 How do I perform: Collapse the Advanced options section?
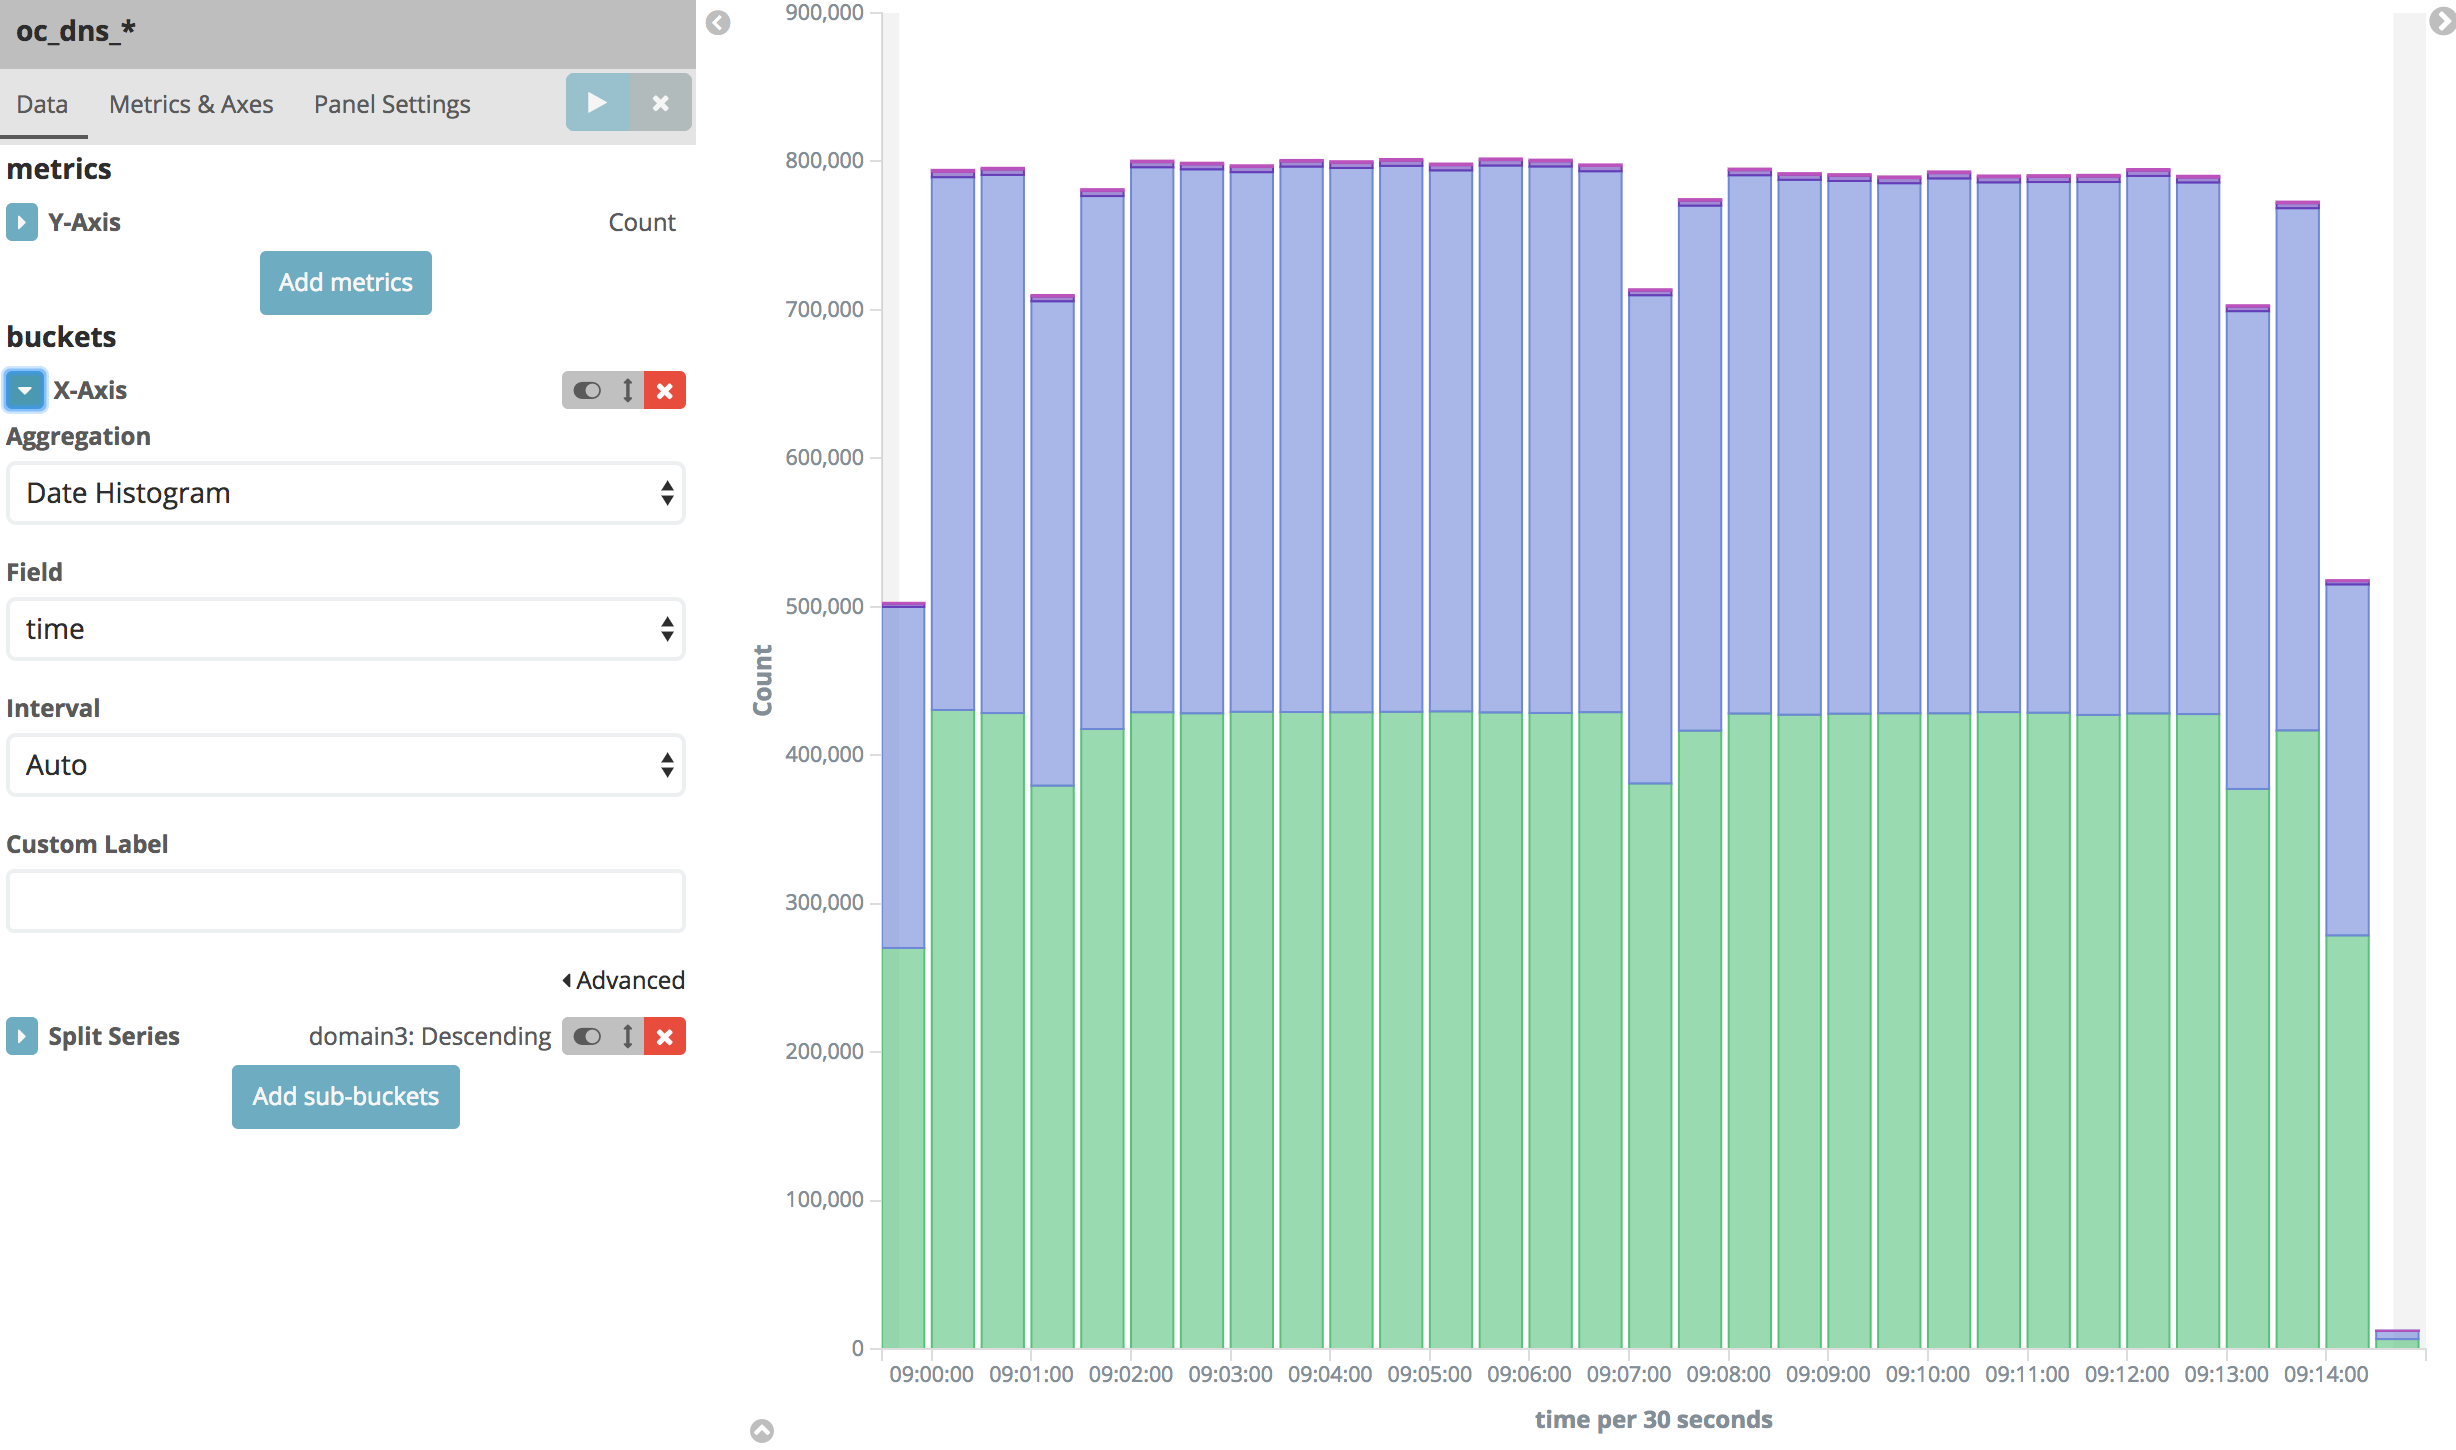point(623,980)
